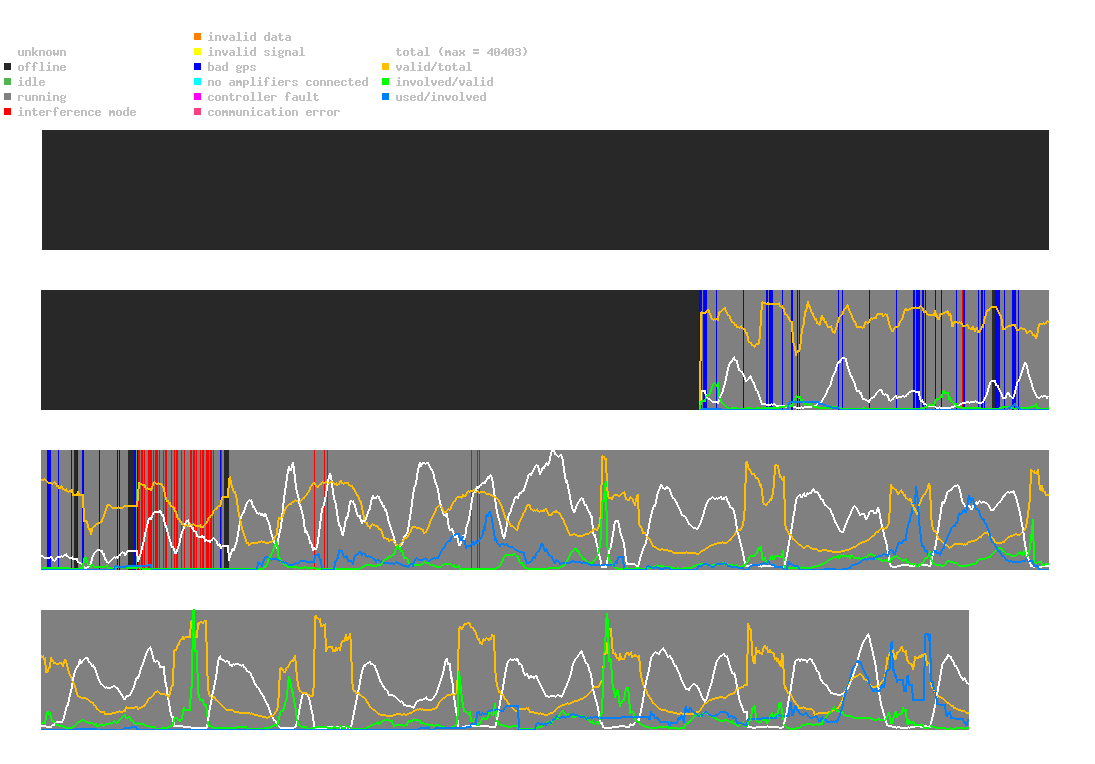Screen dimensions: 1095x764
Task: Click the pink communication error swatch
Action: (x=198, y=112)
